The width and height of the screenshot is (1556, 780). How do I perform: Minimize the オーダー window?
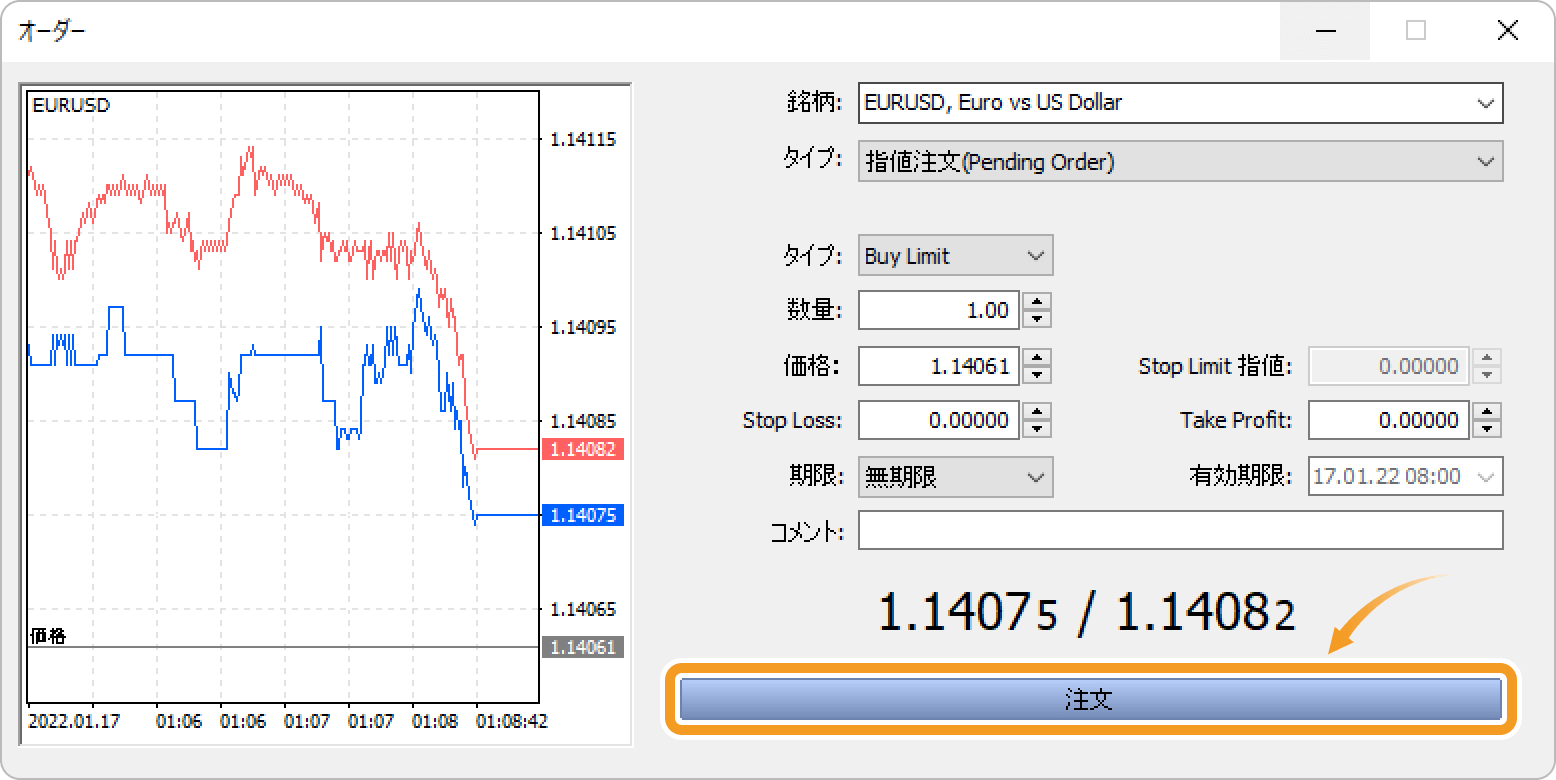coord(1325,31)
